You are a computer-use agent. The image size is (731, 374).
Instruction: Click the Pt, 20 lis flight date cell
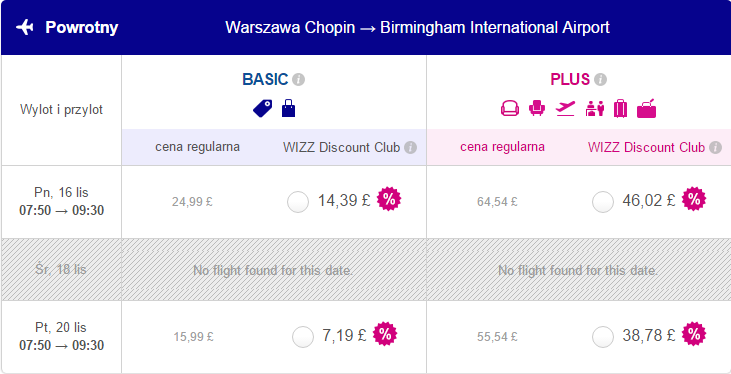(62, 337)
